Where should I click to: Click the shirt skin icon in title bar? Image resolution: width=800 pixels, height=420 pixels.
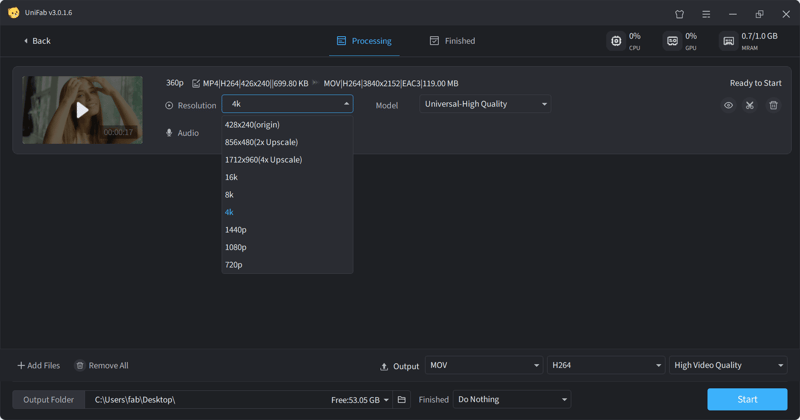point(680,14)
